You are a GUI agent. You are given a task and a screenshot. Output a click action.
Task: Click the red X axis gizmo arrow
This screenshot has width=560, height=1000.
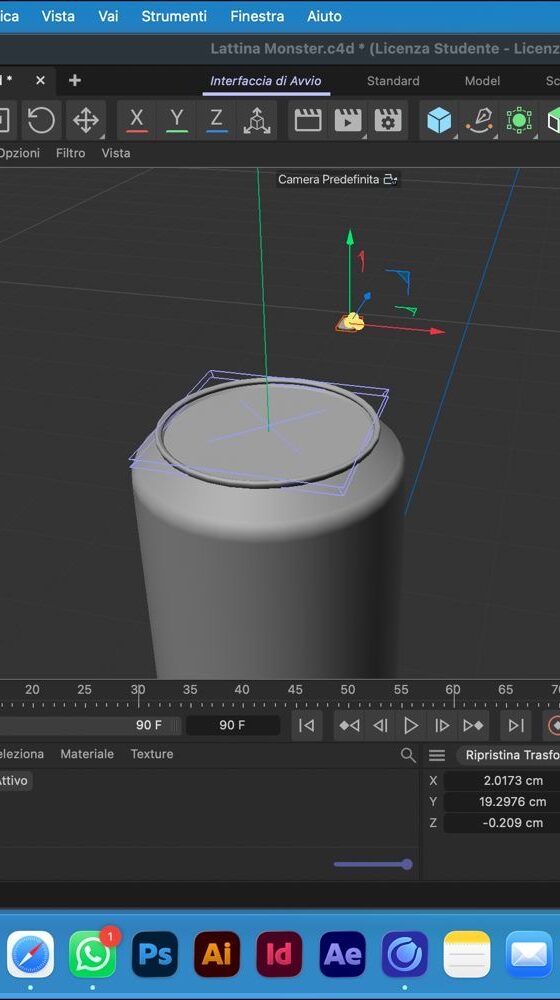coord(437,331)
